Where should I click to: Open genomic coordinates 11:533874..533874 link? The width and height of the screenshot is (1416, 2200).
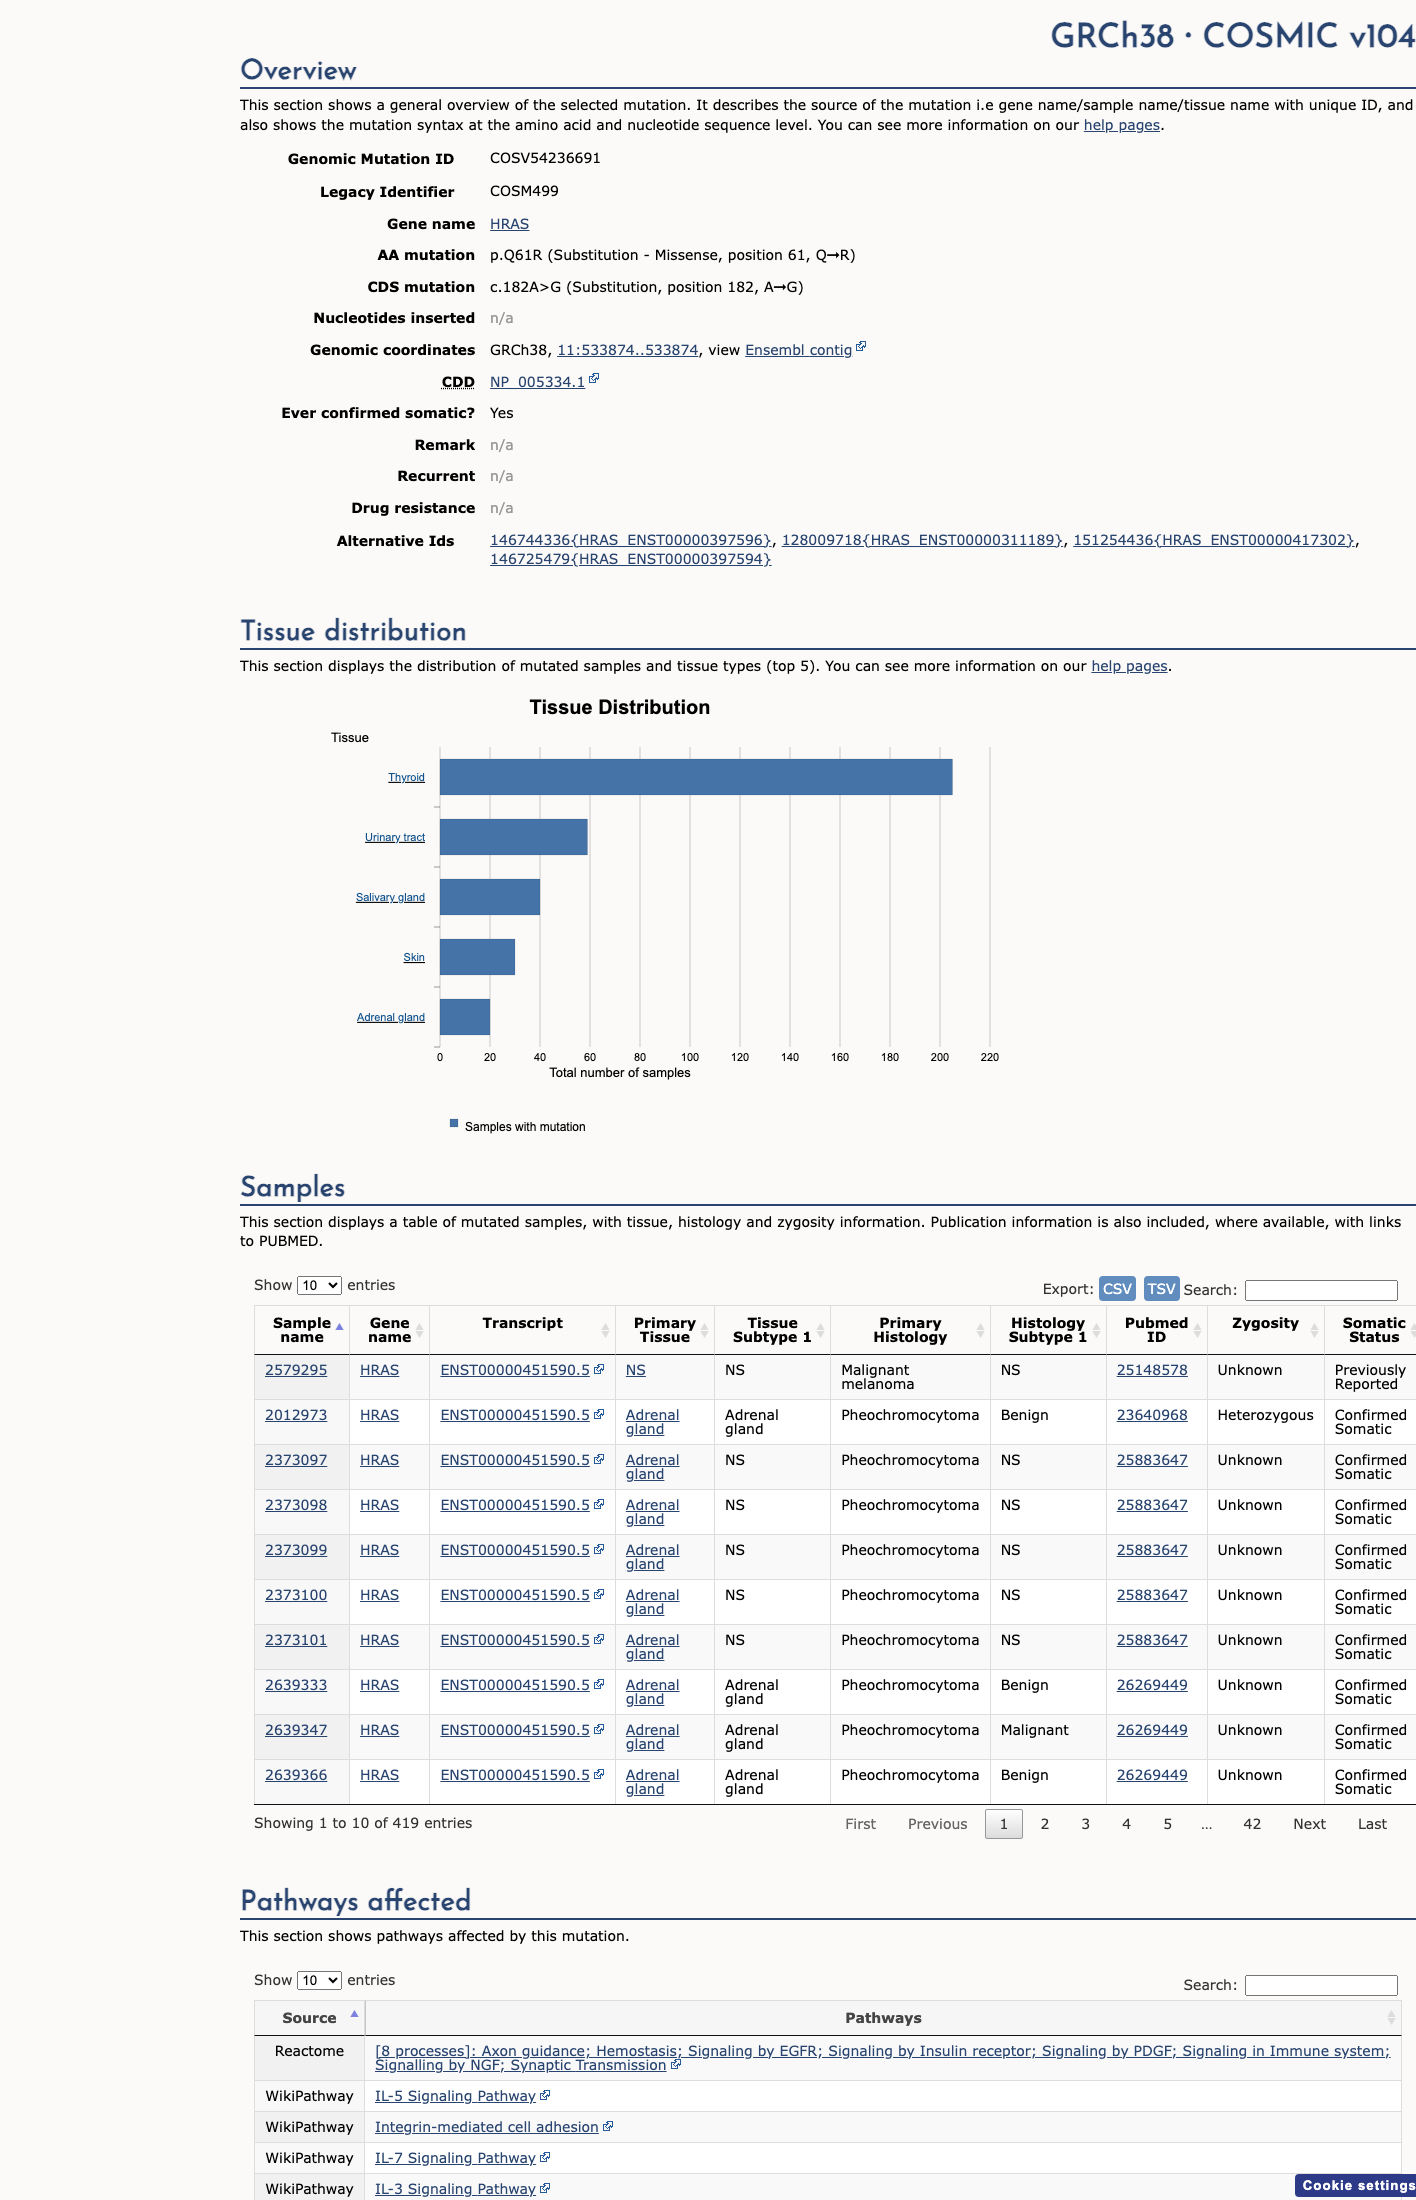tap(627, 350)
